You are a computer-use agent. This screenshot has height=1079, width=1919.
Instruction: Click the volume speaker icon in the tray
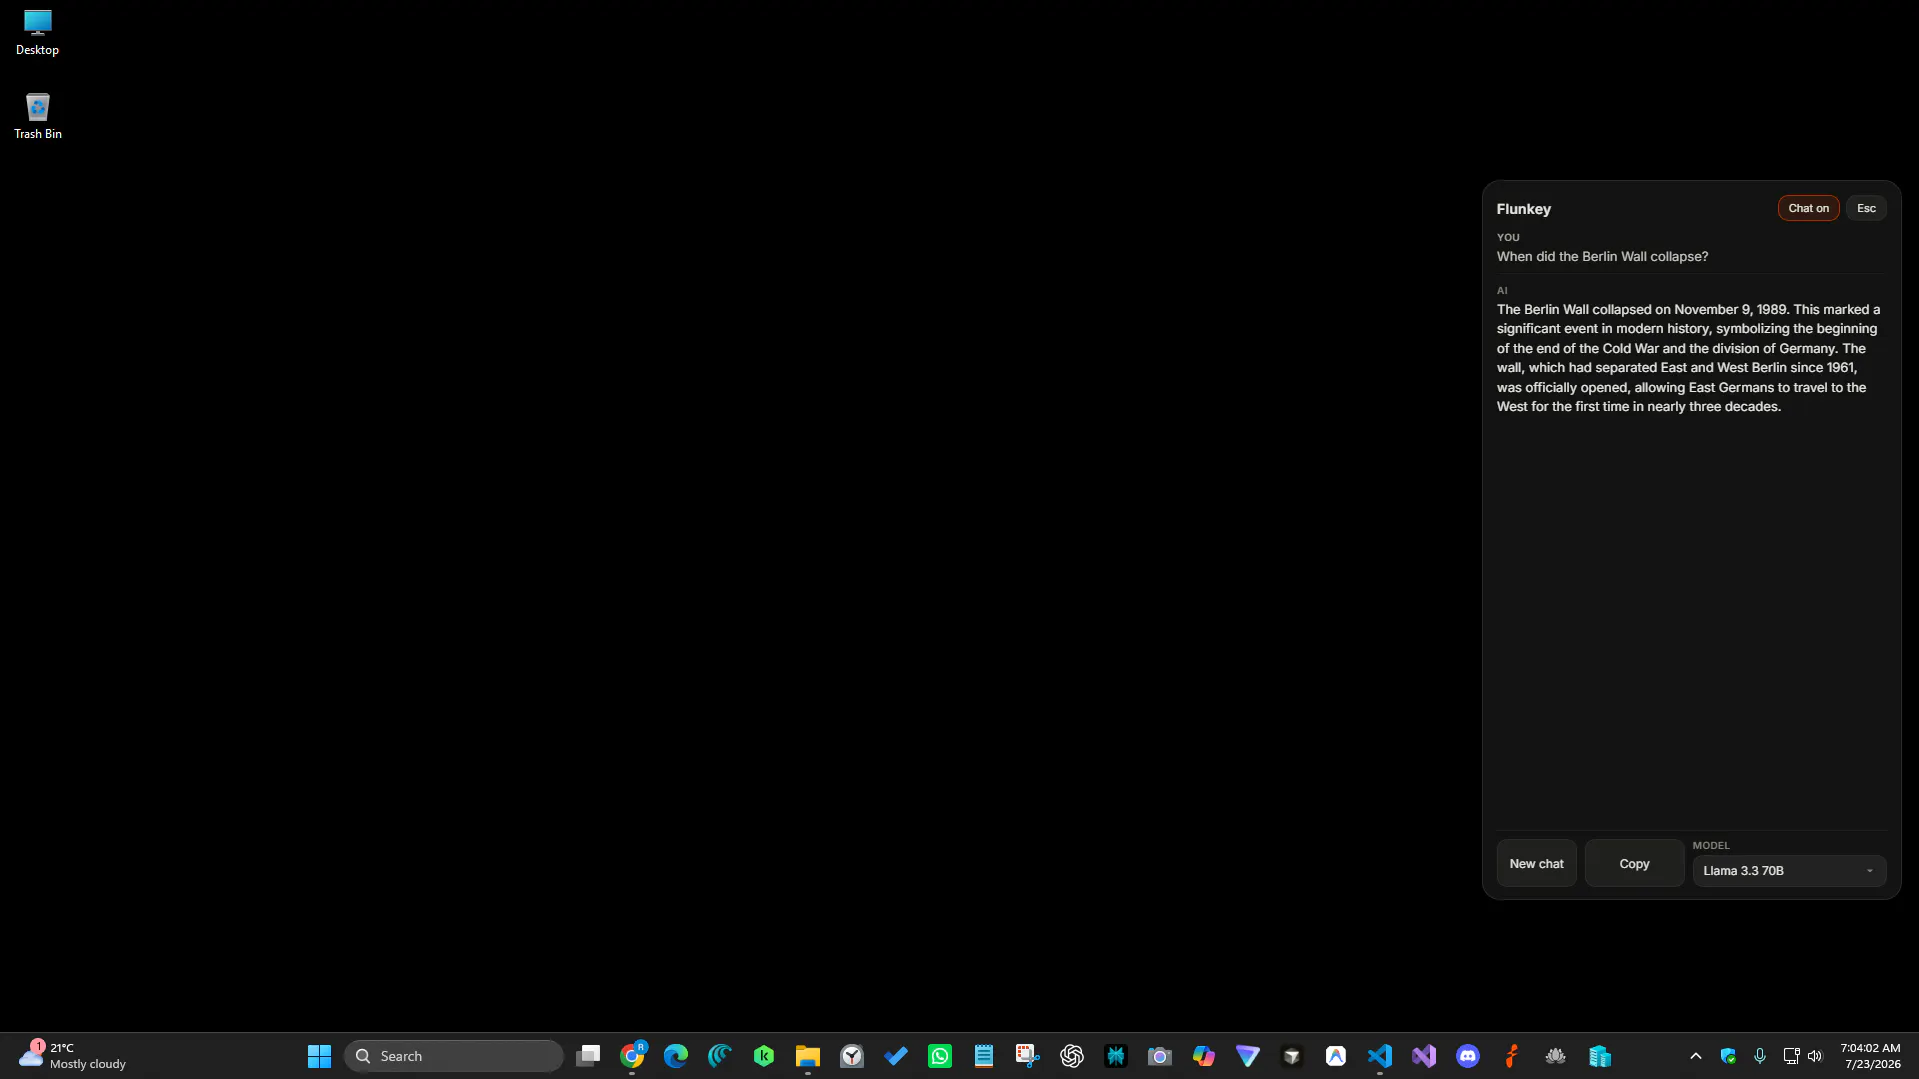point(1815,1056)
